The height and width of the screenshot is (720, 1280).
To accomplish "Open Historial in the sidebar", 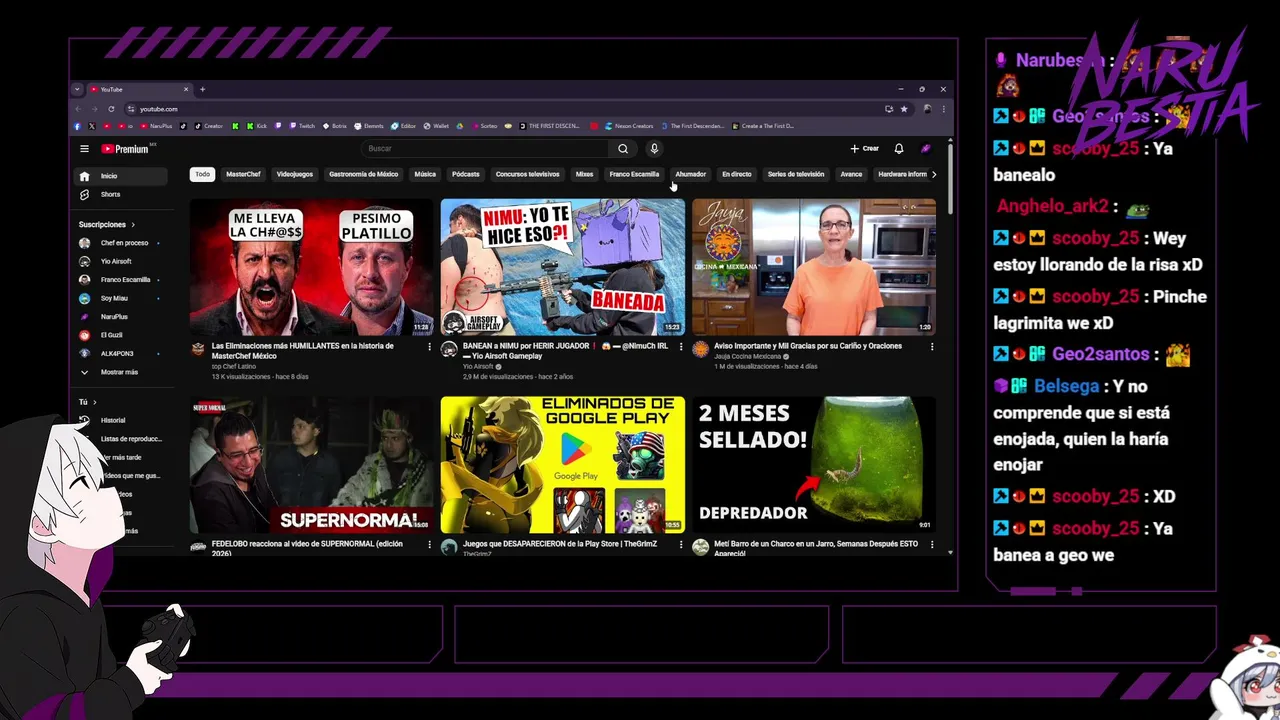I will pyautogui.click(x=121, y=420).
